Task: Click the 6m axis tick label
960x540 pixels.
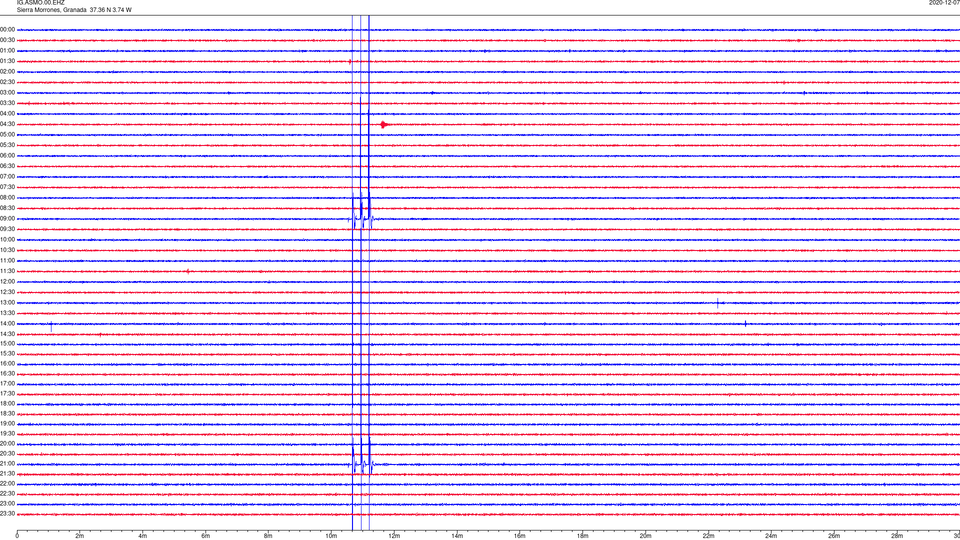Action: [x=206, y=536]
